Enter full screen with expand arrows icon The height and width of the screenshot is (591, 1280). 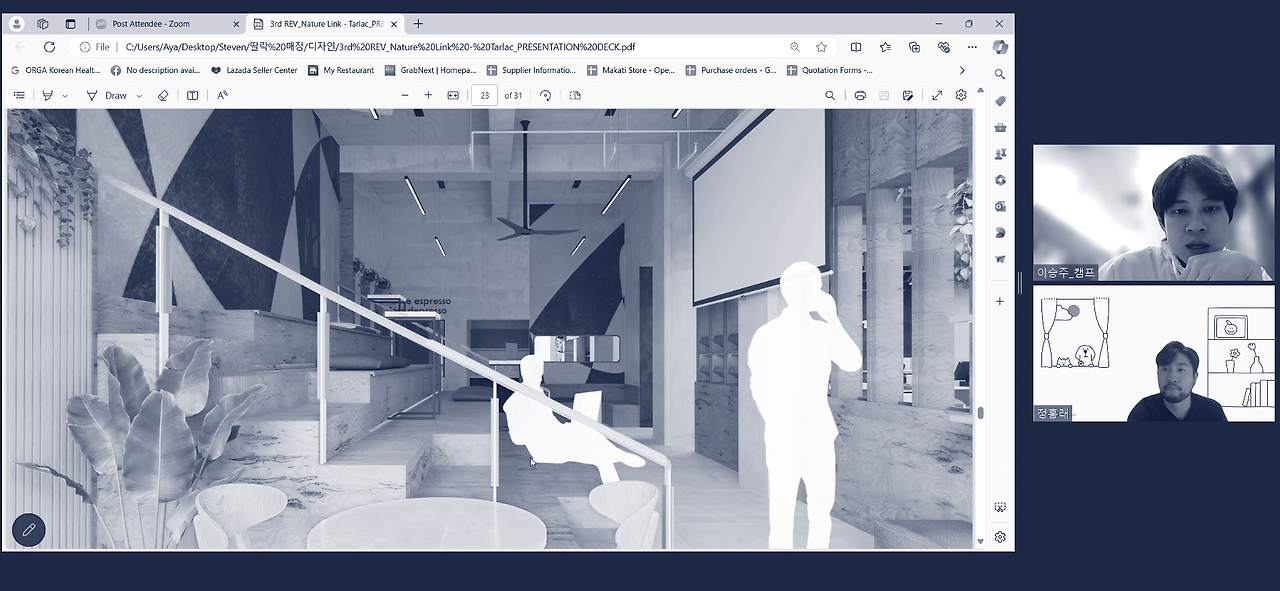(x=937, y=95)
